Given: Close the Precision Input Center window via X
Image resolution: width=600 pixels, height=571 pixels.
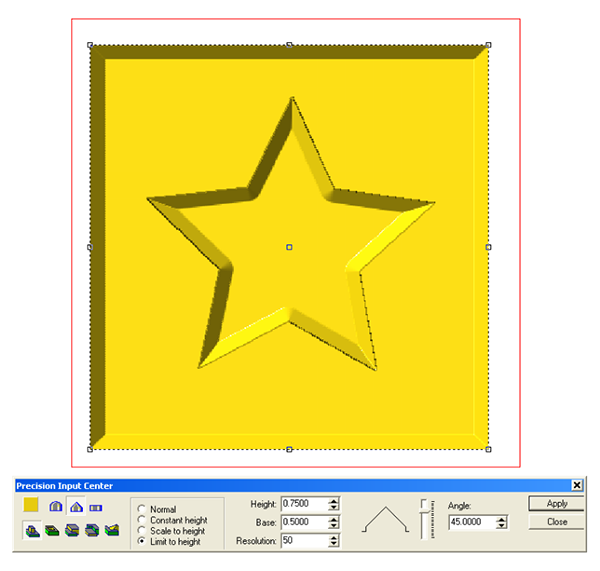Looking at the screenshot, I should pos(577,485).
